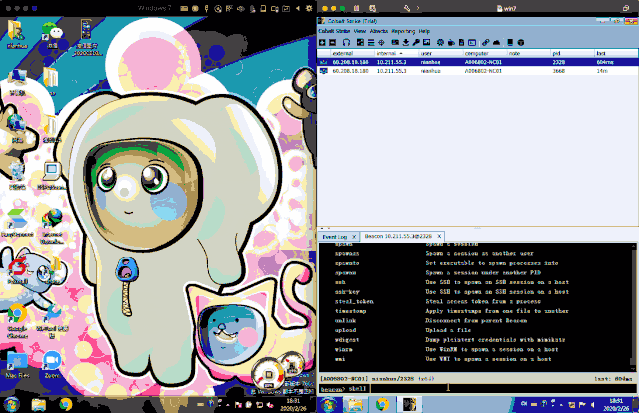This screenshot has height=413, width=639.
Task: Click the MS Office Macro document icon
Action: pos(461,42)
